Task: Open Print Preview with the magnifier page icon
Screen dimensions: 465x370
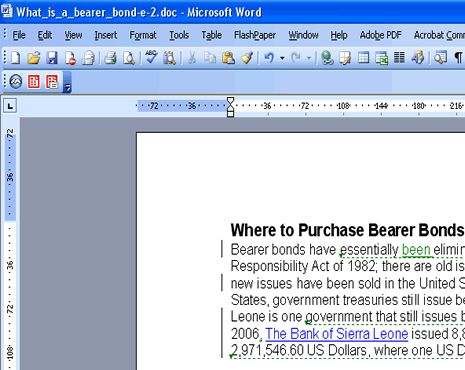Action: pos(129,58)
